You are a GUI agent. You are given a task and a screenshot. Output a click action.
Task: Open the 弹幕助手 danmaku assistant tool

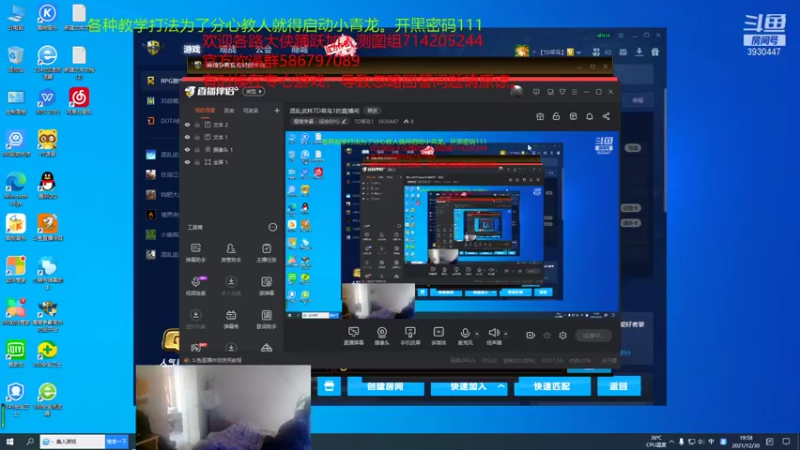[x=195, y=253]
